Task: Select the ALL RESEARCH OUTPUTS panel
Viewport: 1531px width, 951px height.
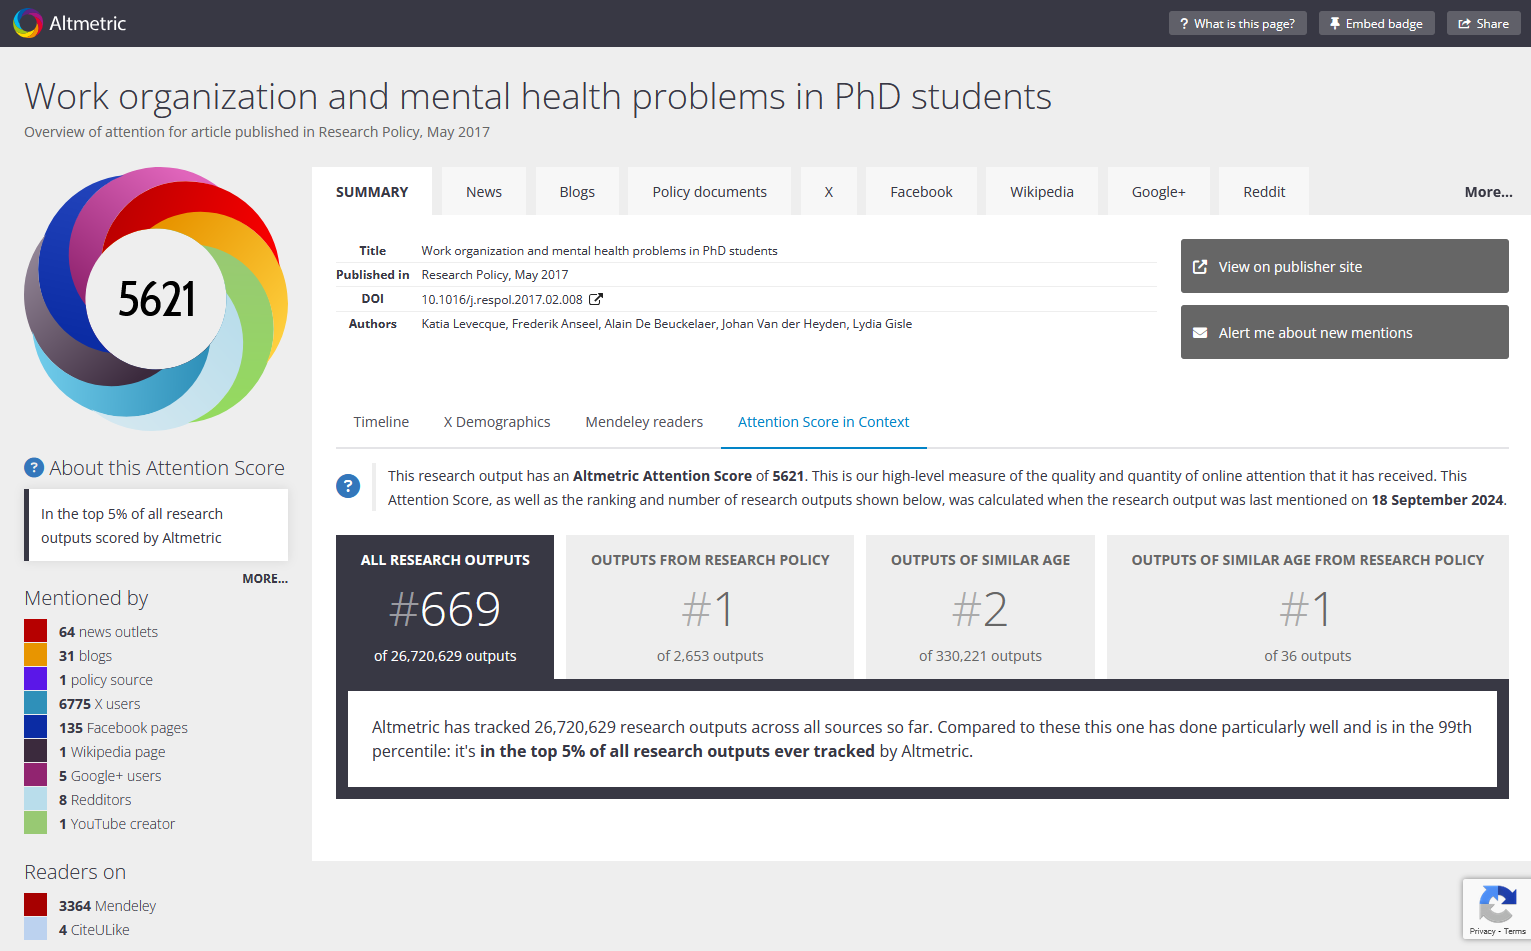Action: tap(445, 607)
